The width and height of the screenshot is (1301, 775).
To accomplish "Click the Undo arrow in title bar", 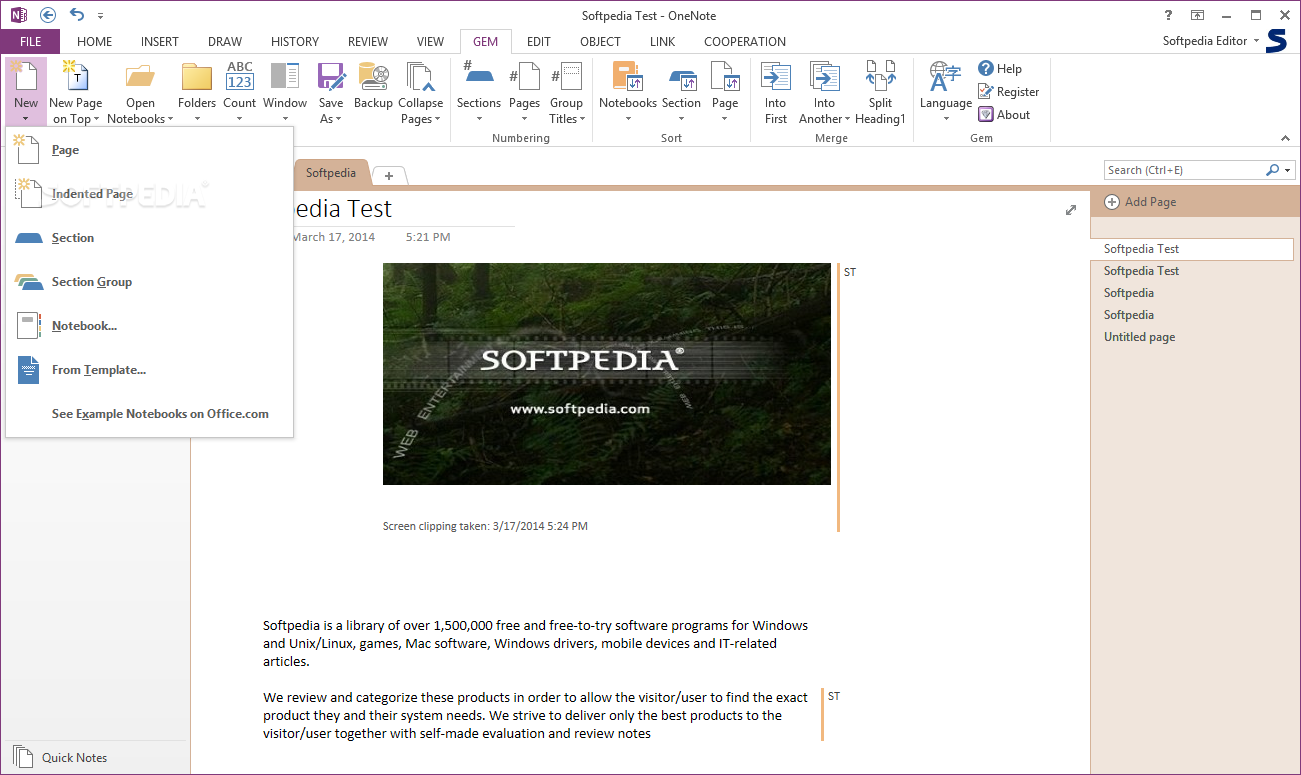I will coord(77,15).
